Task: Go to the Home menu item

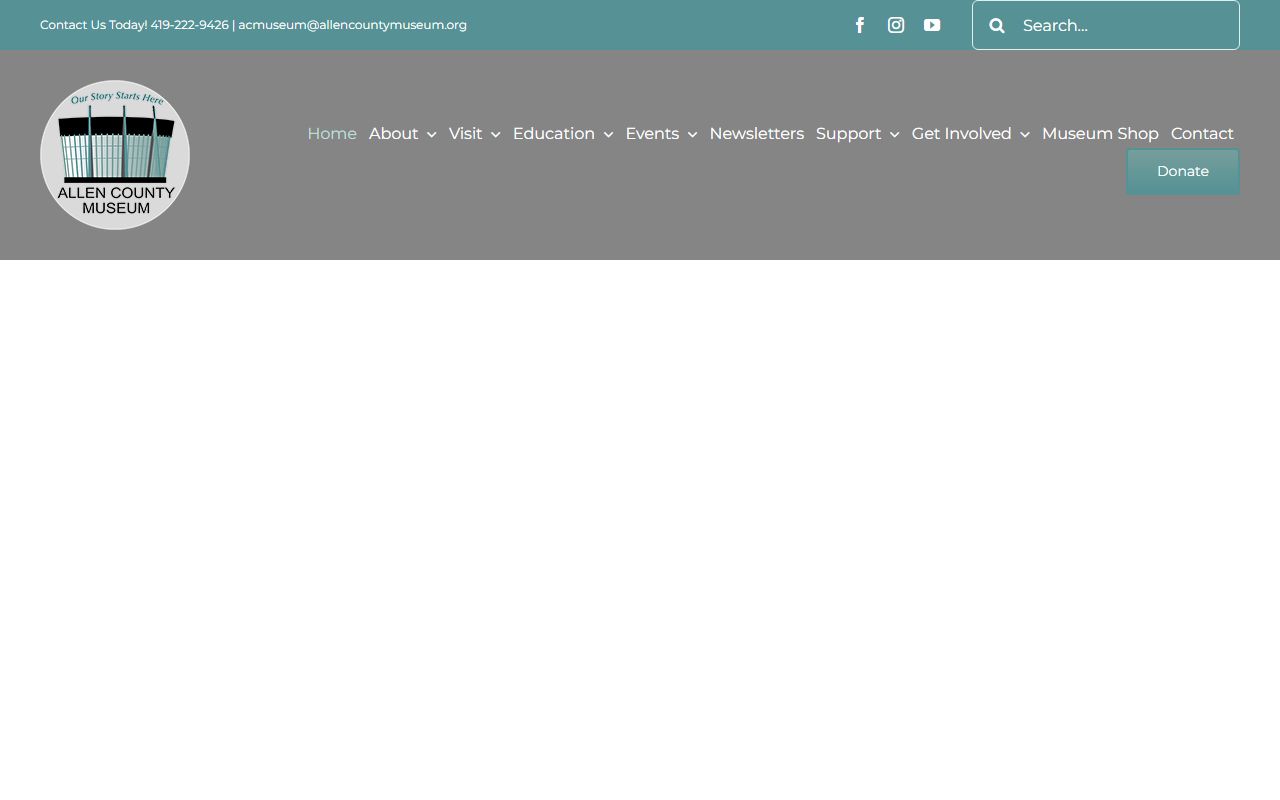Action: click(x=332, y=134)
